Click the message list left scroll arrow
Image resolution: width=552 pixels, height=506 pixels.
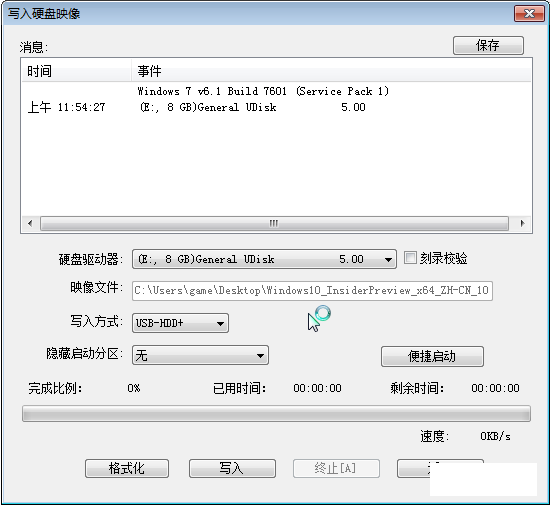tap(30, 224)
